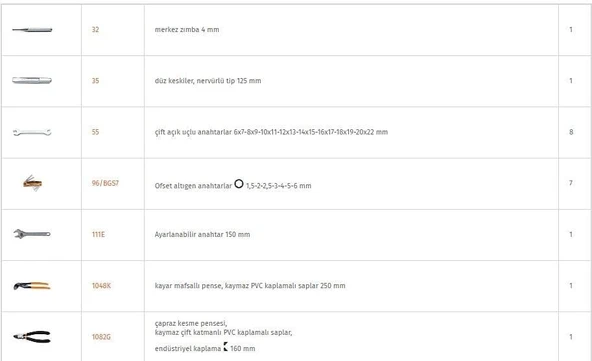Click the adjustable wrench image
The width and height of the screenshot is (592, 361).
pos(32,234)
